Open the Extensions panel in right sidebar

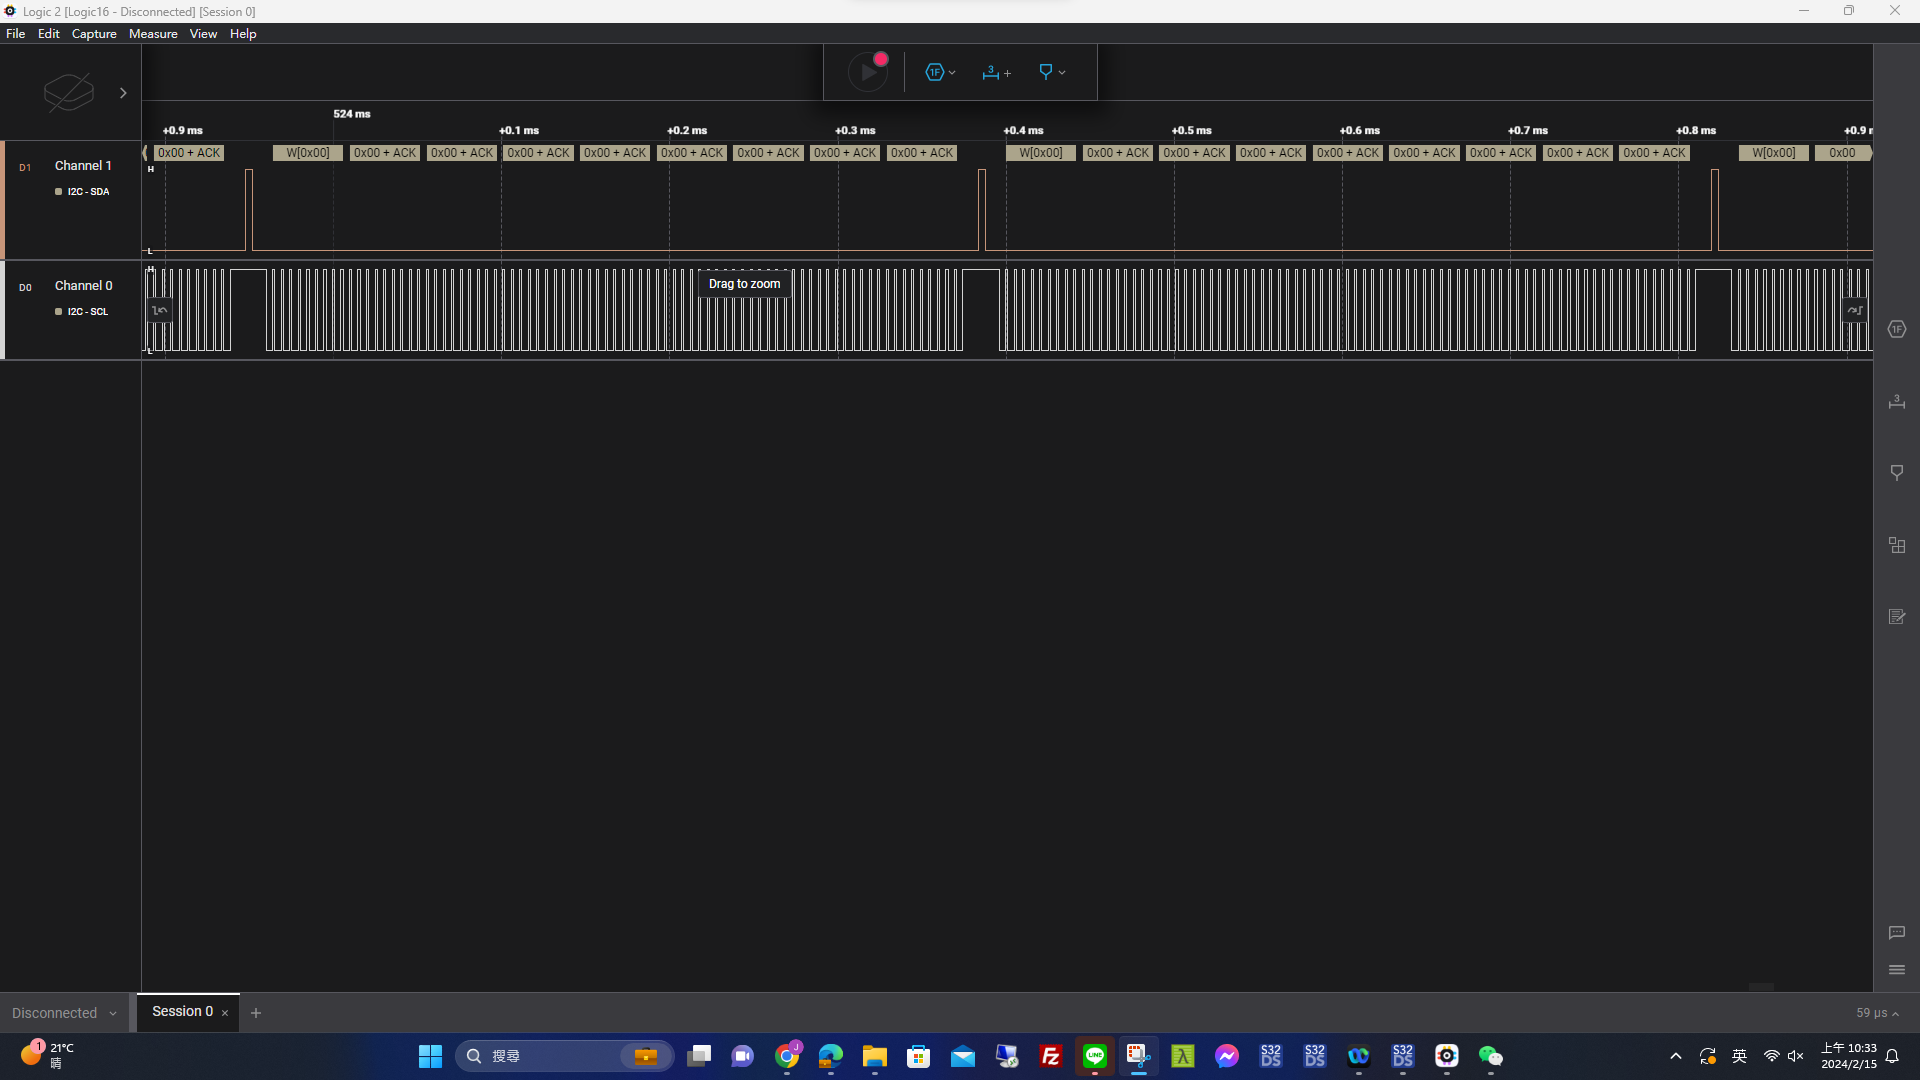(x=1897, y=545)
